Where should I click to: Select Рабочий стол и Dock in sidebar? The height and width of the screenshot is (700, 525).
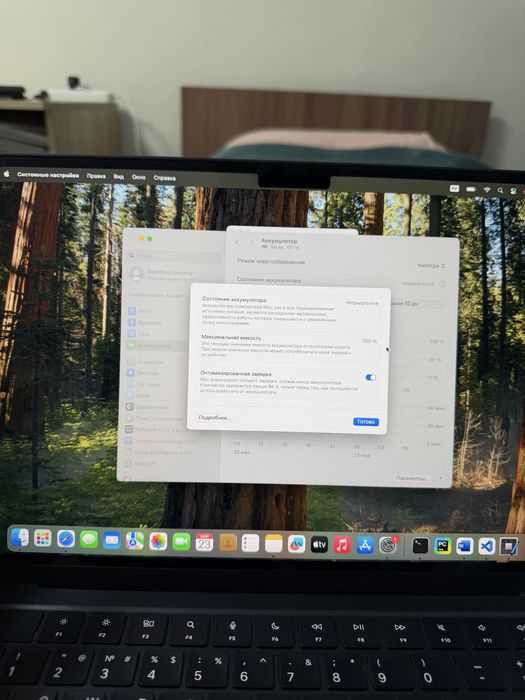tap(156, 429)
